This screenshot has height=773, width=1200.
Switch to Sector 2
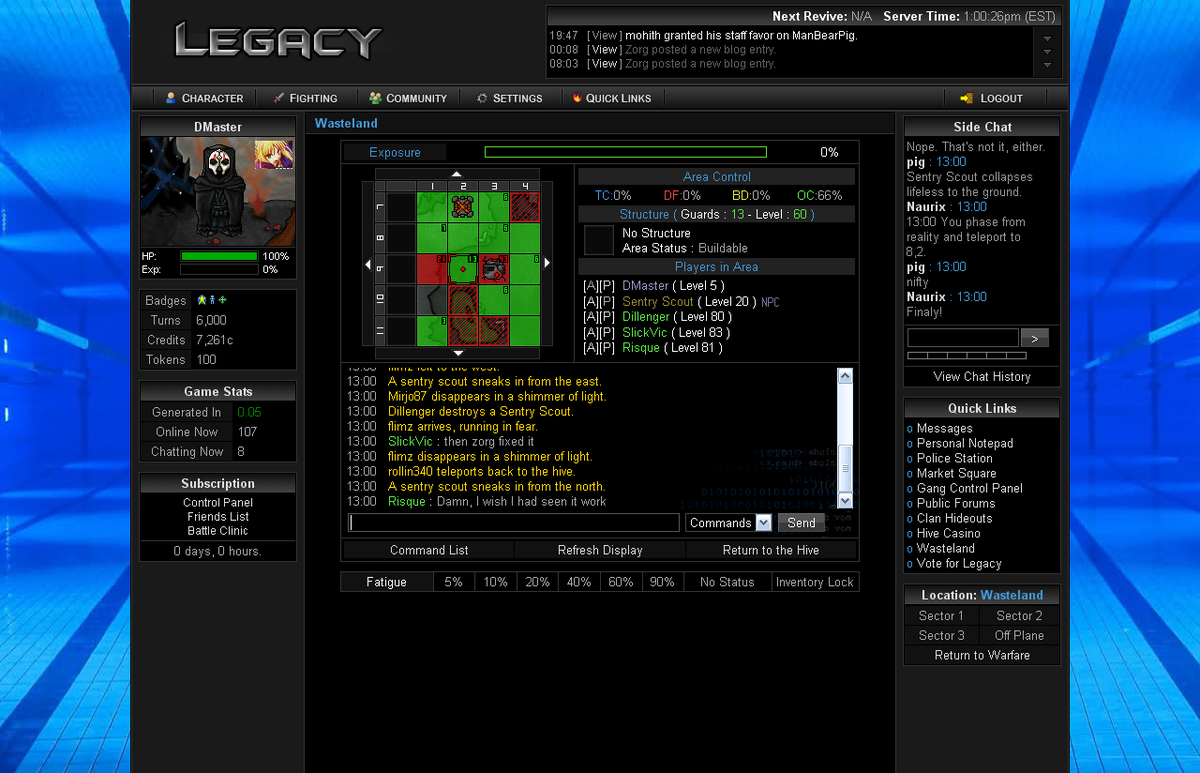click(1019, 615)
